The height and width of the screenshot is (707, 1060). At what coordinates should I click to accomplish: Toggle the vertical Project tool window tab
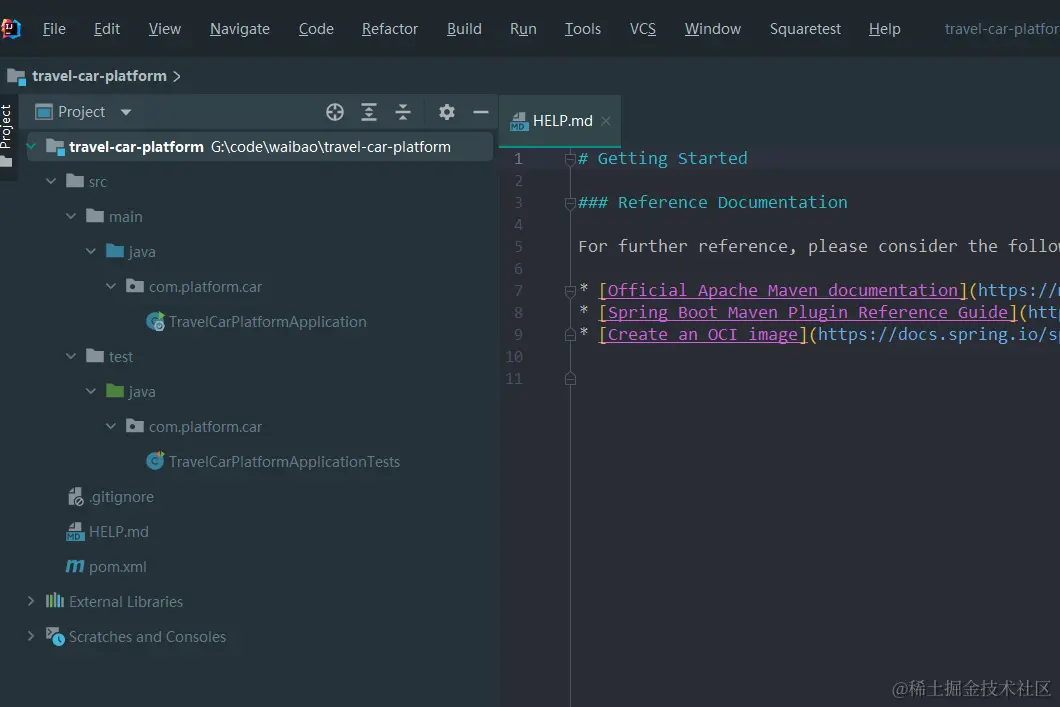pyautogui.click(x=7, y=135)
